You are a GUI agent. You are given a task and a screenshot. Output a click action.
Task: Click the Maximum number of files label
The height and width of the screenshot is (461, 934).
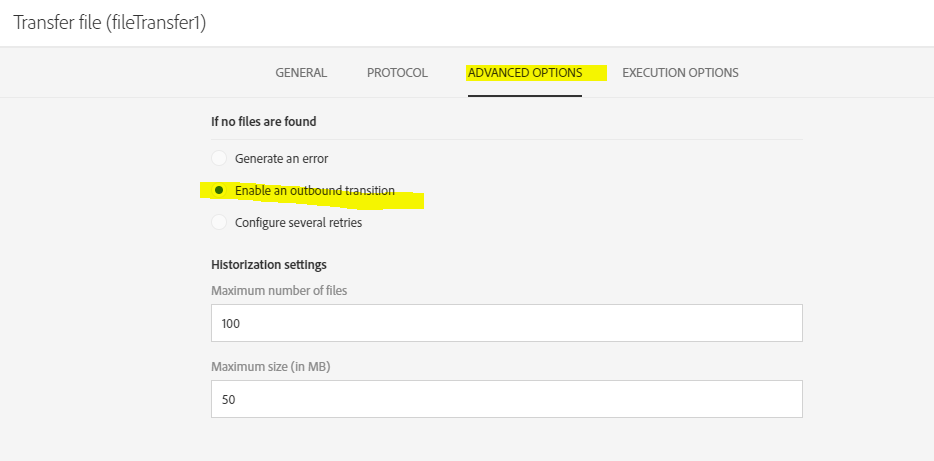tap(279, 290)
